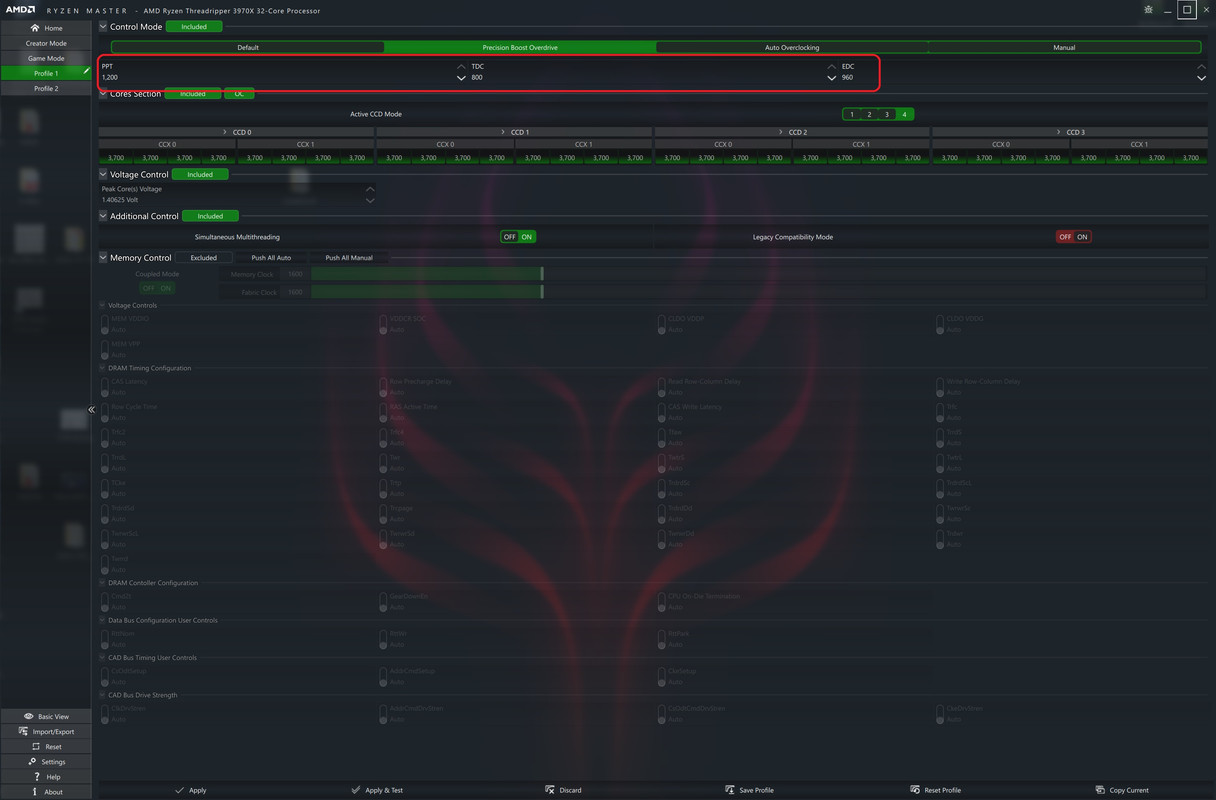The height and width of the screenshot is (800, 1216).
Task: Click the Fabric Clock 1600 value box
Action: pos(295,292)
